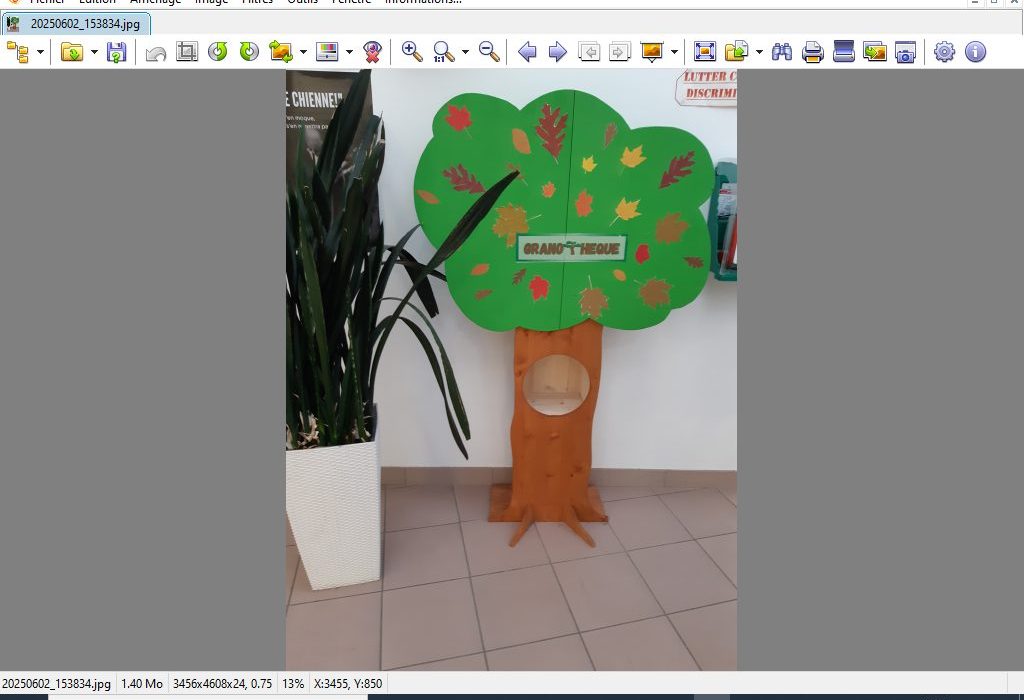This screenshot has height=700, width=1024.
Task: Click the red-eye removal icon
Action: (x=372, y=52)
